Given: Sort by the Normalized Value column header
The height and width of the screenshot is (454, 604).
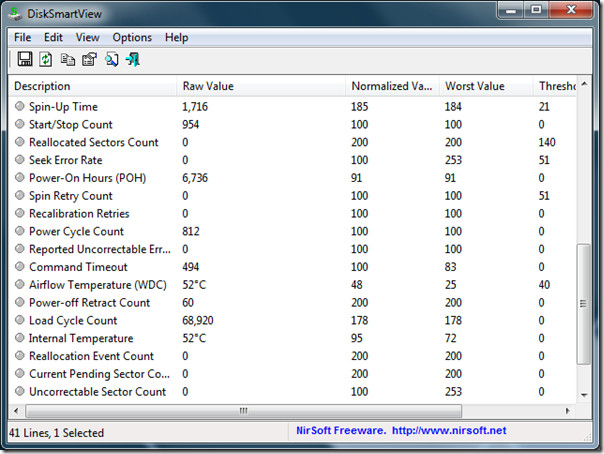Looking at the screenshot, I should pos(392,86).
